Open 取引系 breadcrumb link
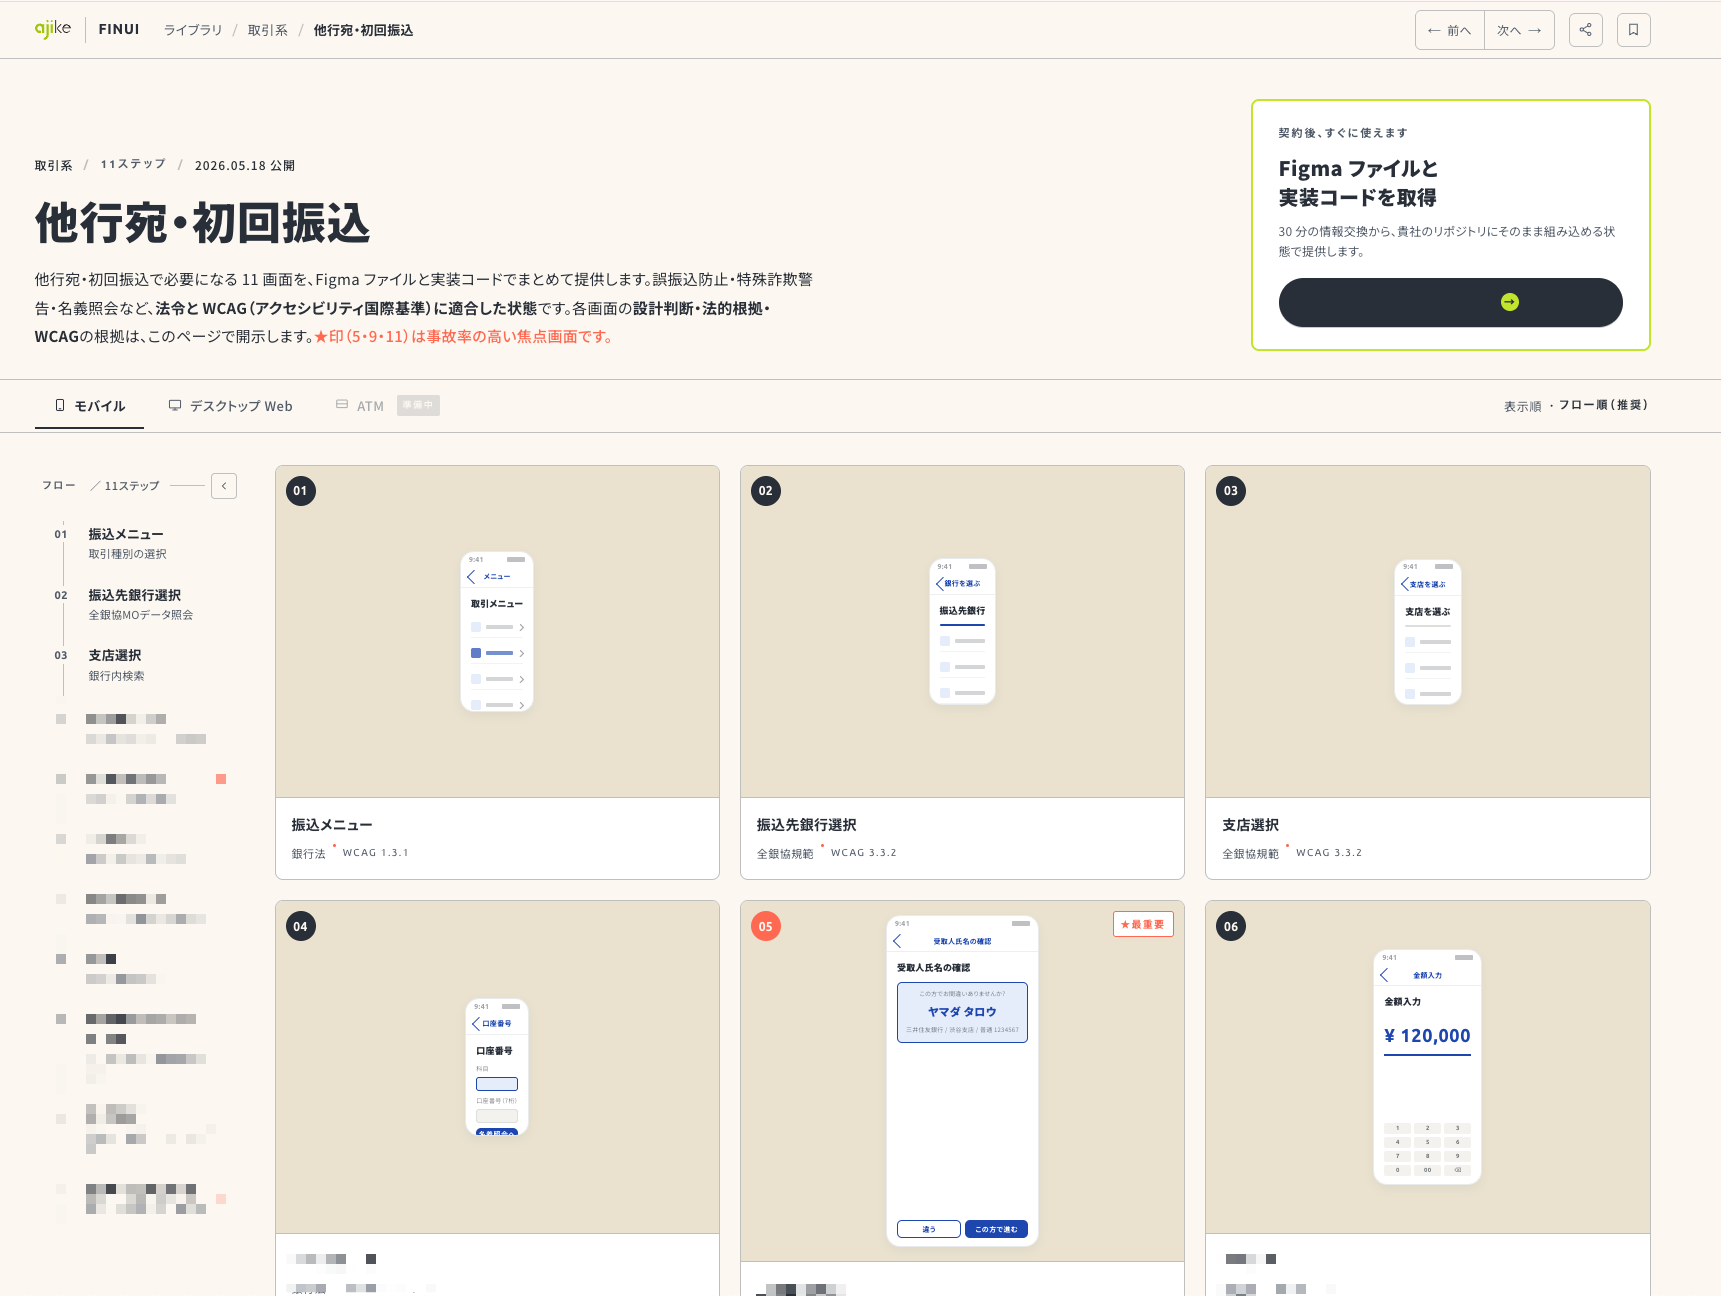1721x1296 pixels. pos(268,30)
